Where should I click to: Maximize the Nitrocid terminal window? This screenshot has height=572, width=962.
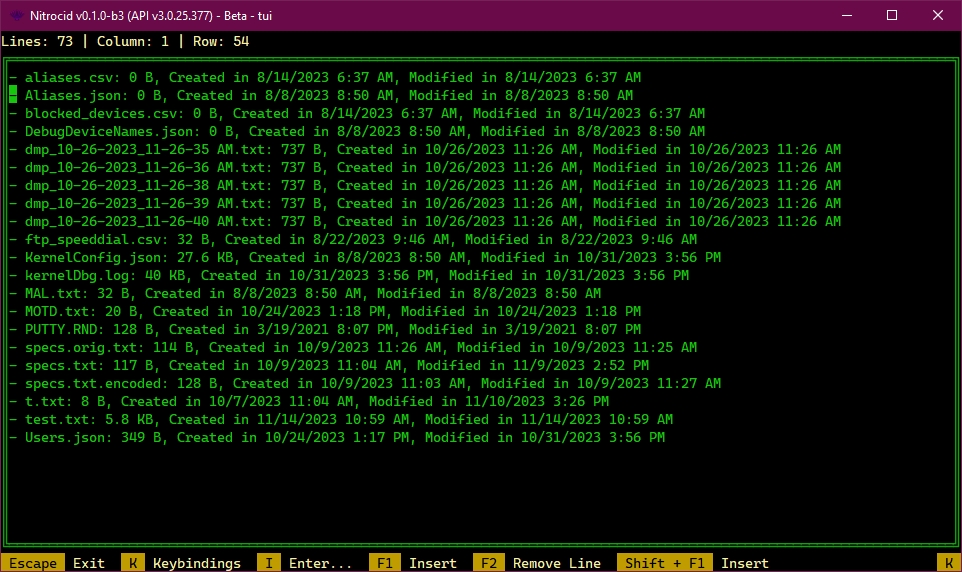click(x=892, y=14)
